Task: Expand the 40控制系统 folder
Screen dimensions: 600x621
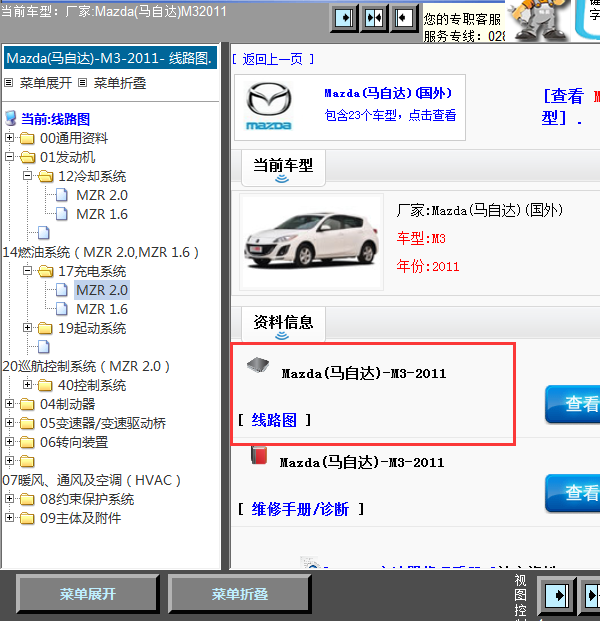Action: tap(28, 385)
